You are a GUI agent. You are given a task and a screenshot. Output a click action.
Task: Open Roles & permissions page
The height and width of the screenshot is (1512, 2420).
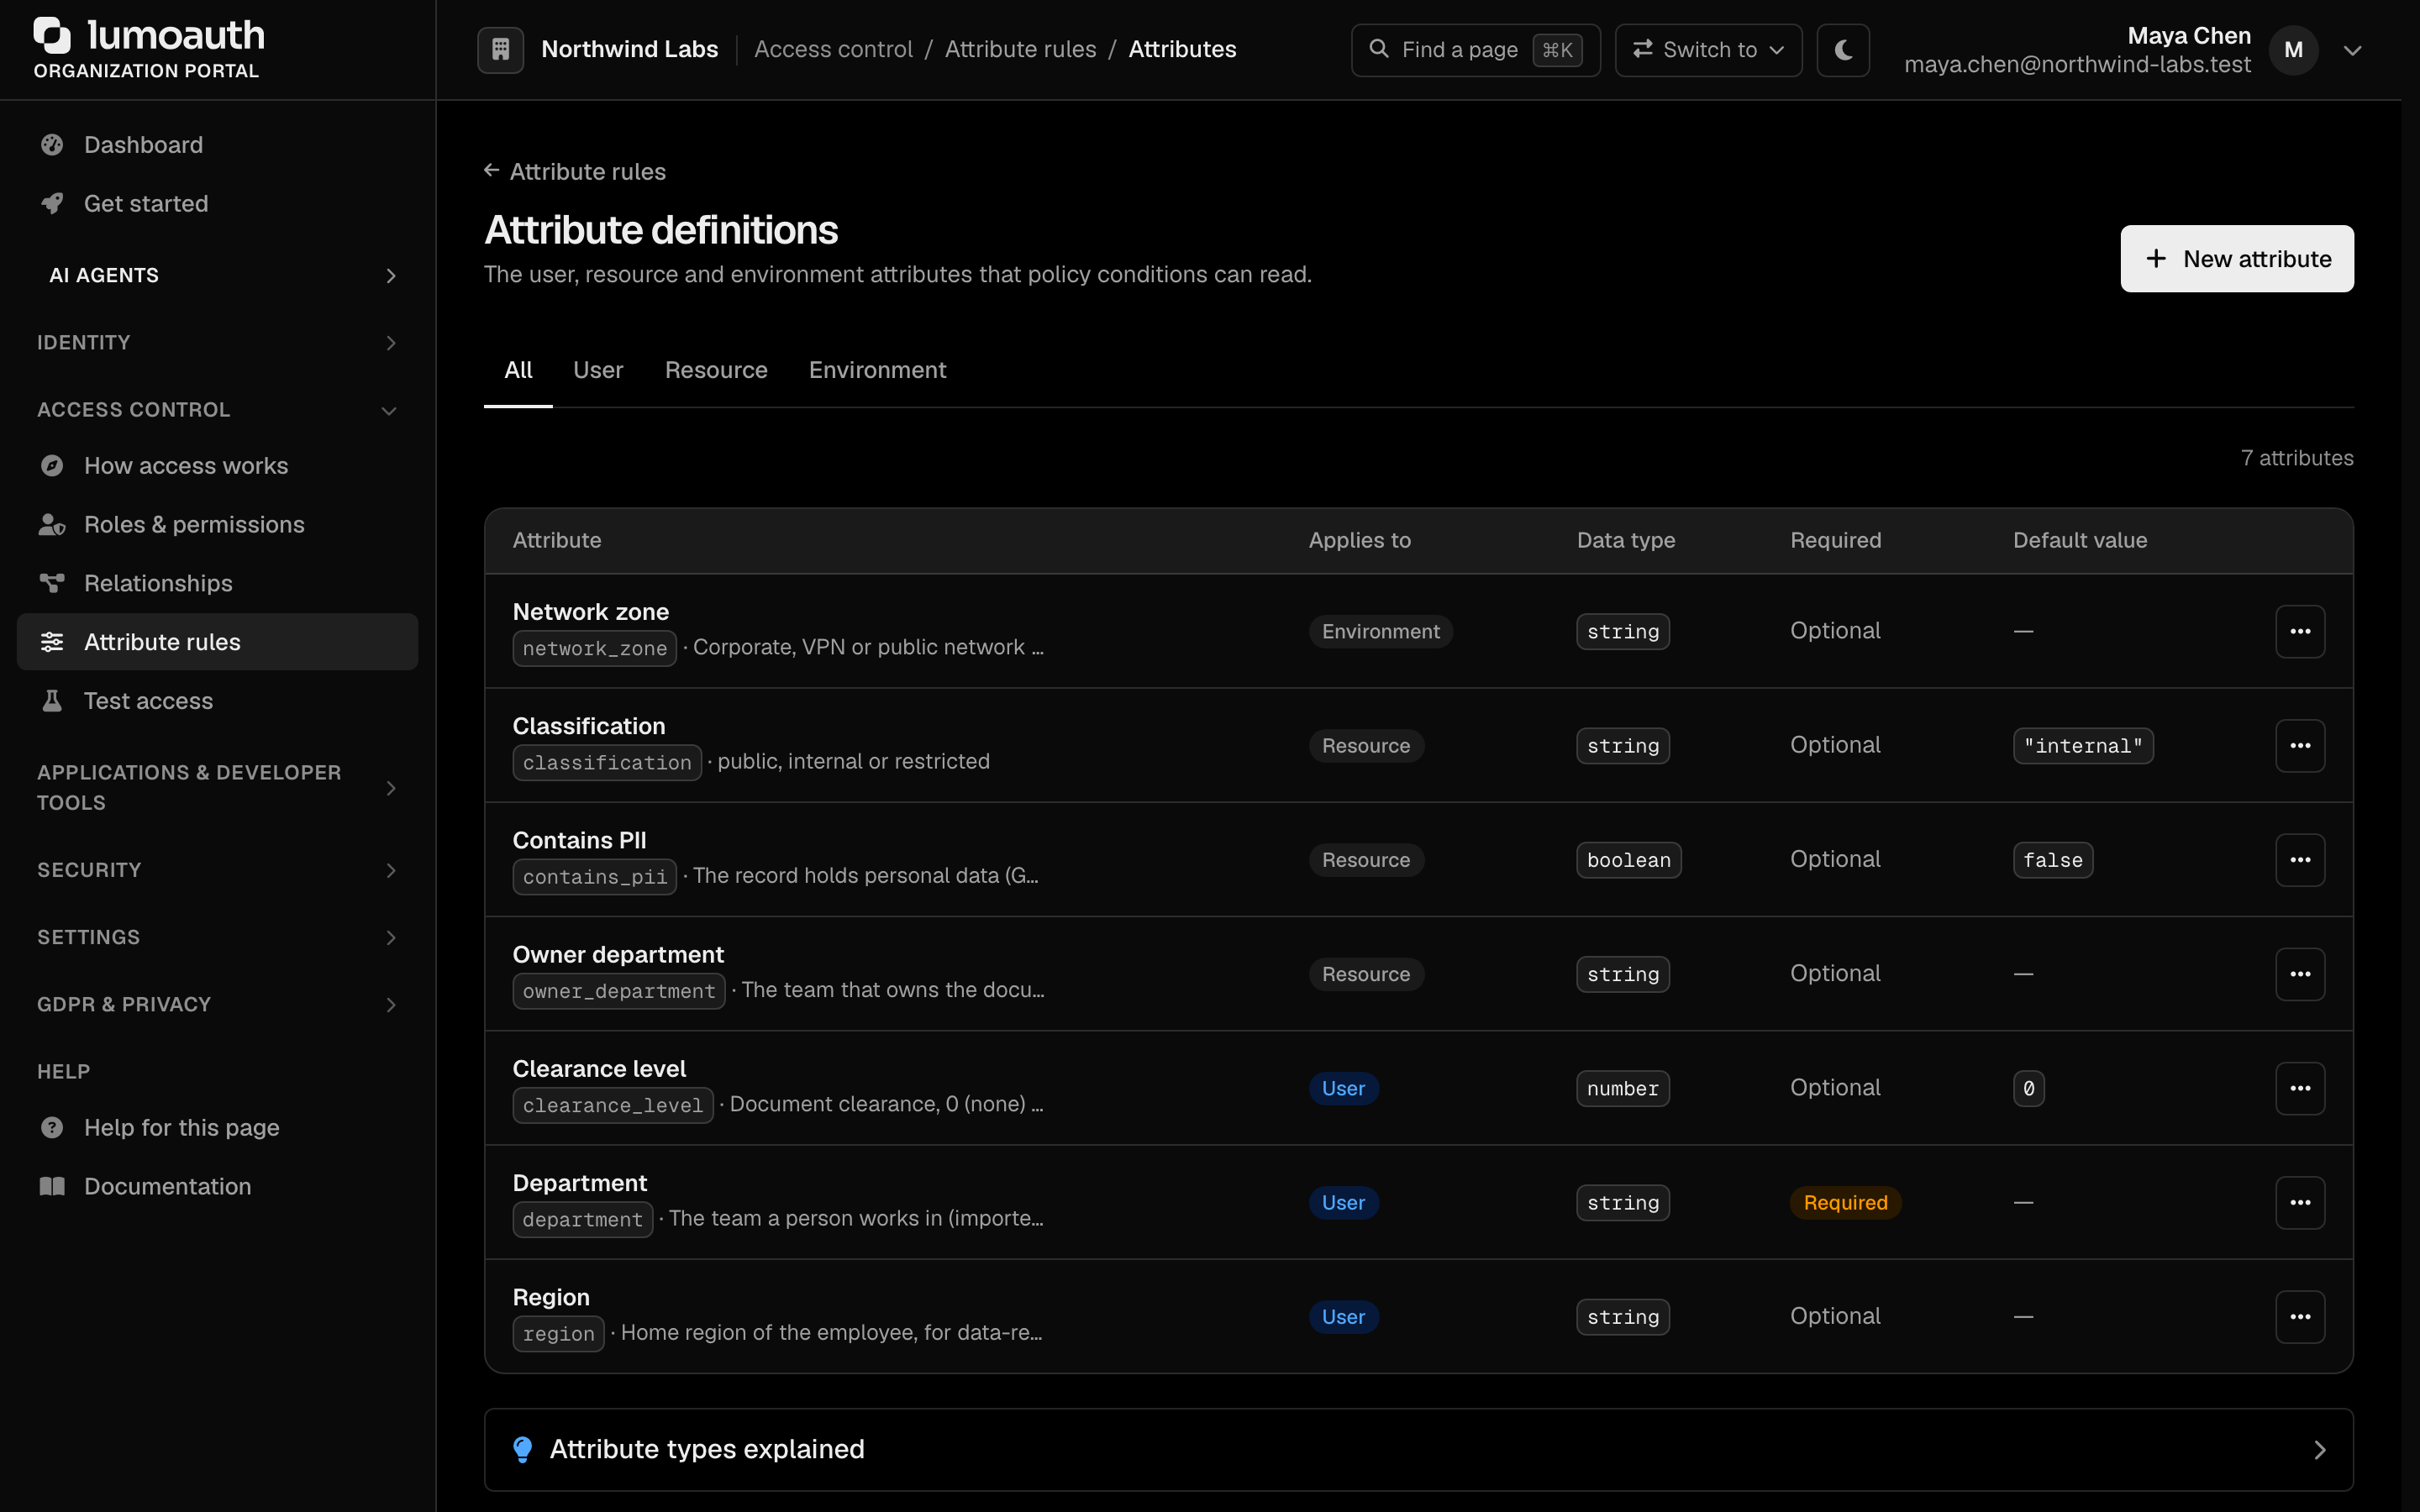pyautogui.click(x=218, y=525)
